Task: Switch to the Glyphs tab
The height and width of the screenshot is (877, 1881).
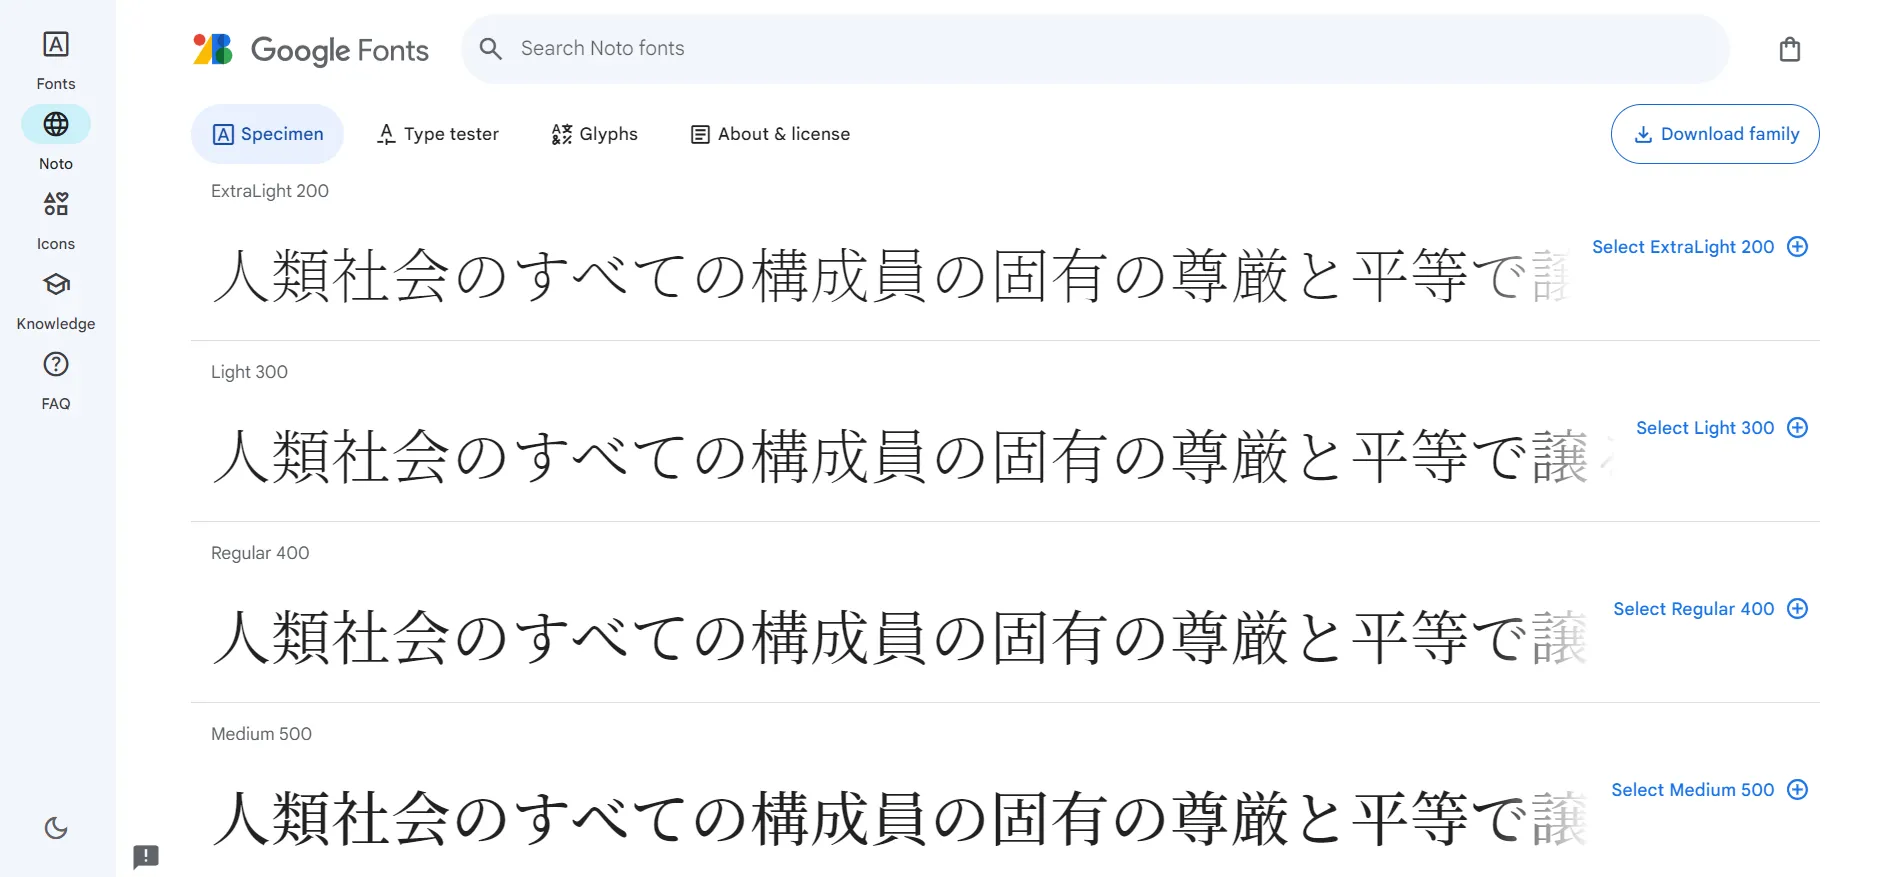Action: tap(594, 134)
